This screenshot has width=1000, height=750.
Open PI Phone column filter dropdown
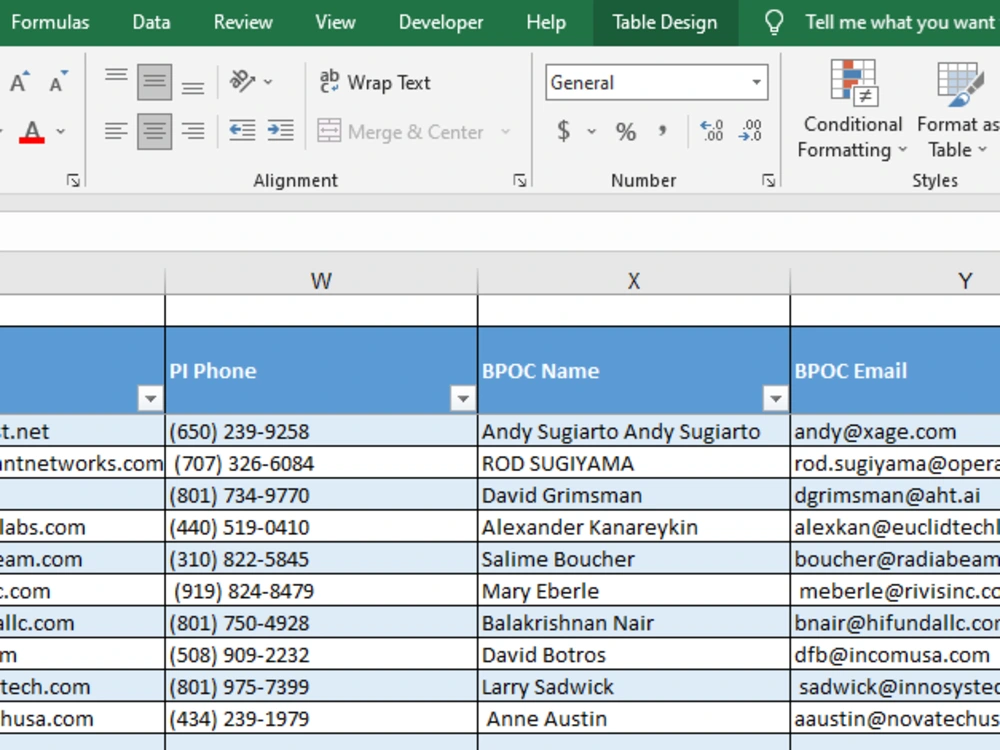click(x=463, y=399)
